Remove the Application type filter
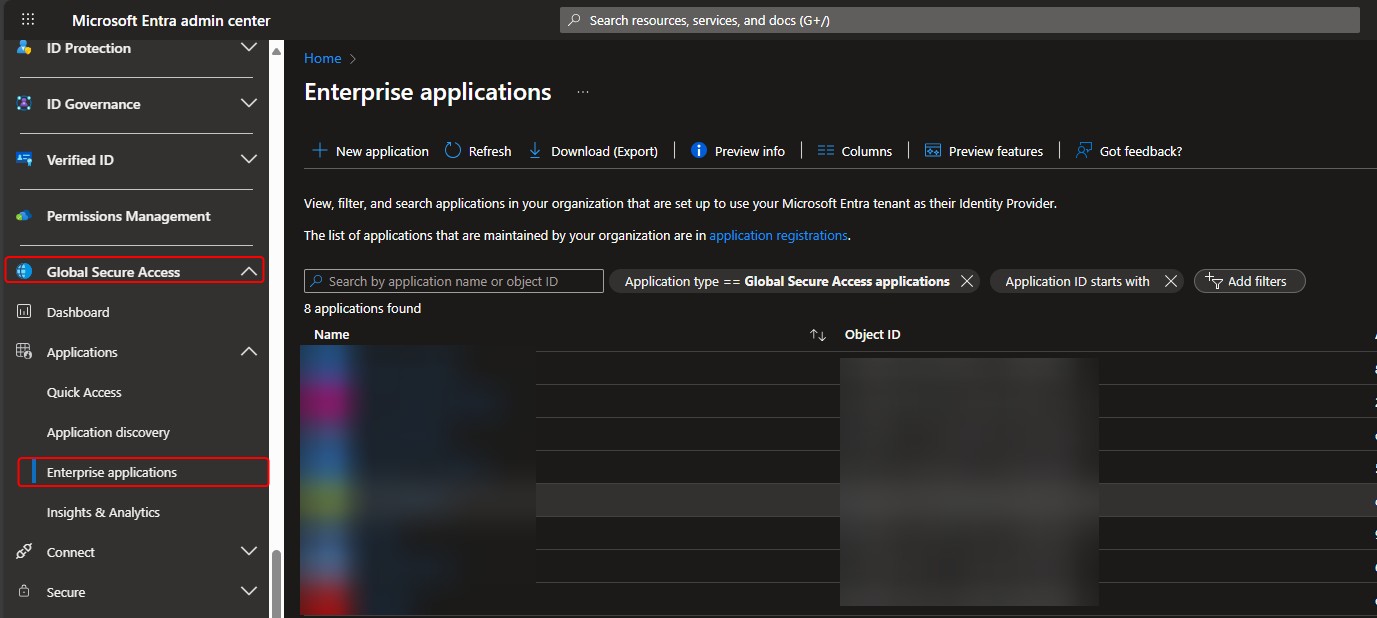This screenshot has width=1377, height=618. click(x=967, y=282)
